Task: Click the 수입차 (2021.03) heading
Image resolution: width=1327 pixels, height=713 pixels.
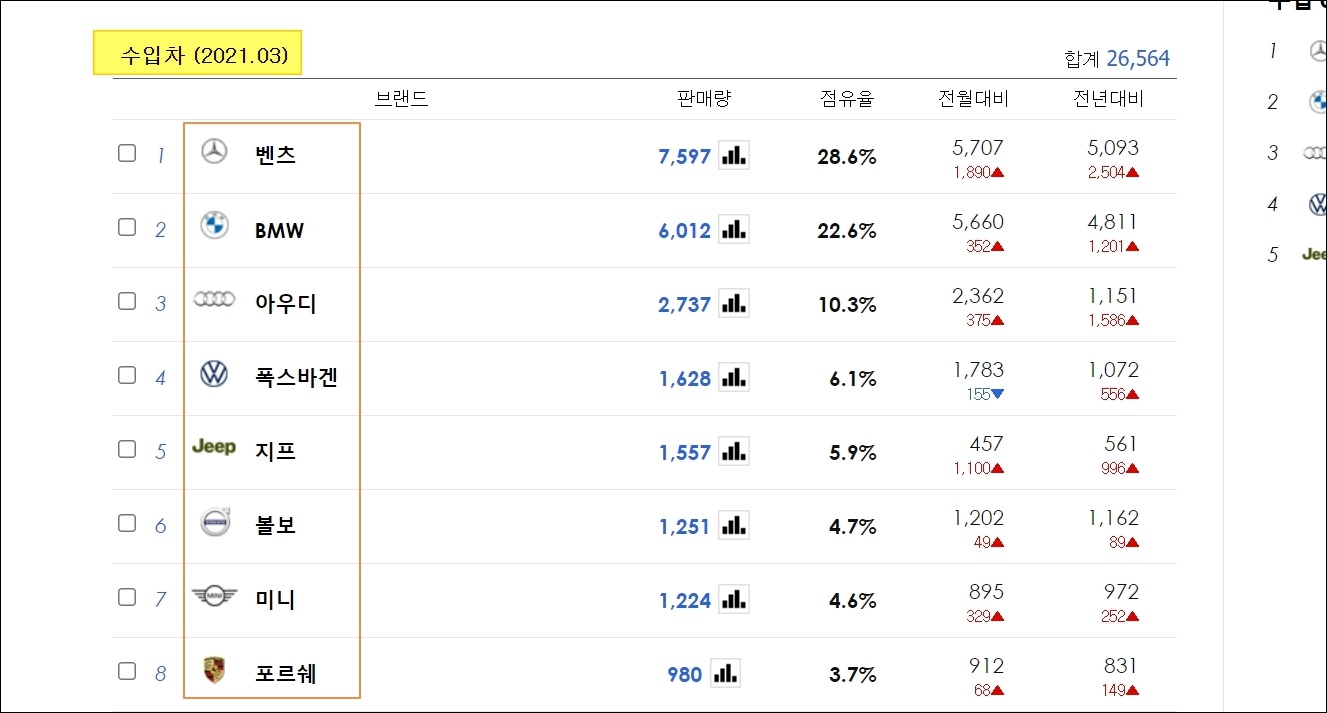Action: point(204,55)
